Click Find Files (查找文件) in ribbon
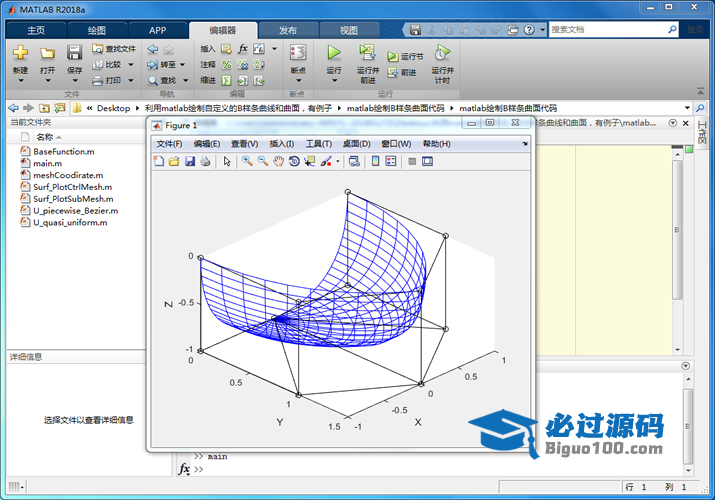This screenshot has height=500, width=715. tap(114, 49)
